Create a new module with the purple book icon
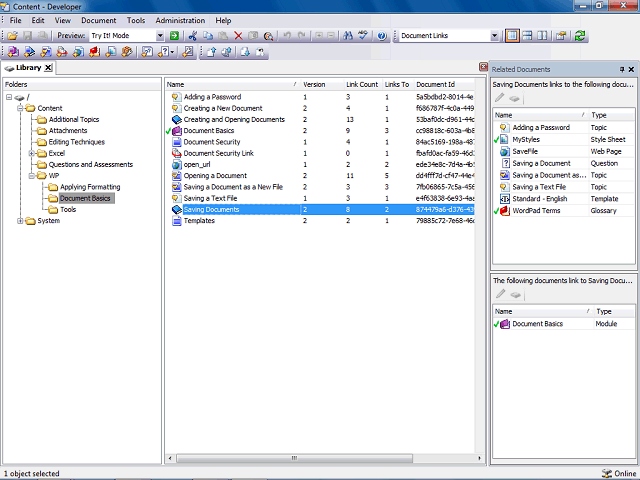 (x=13, y=52)
